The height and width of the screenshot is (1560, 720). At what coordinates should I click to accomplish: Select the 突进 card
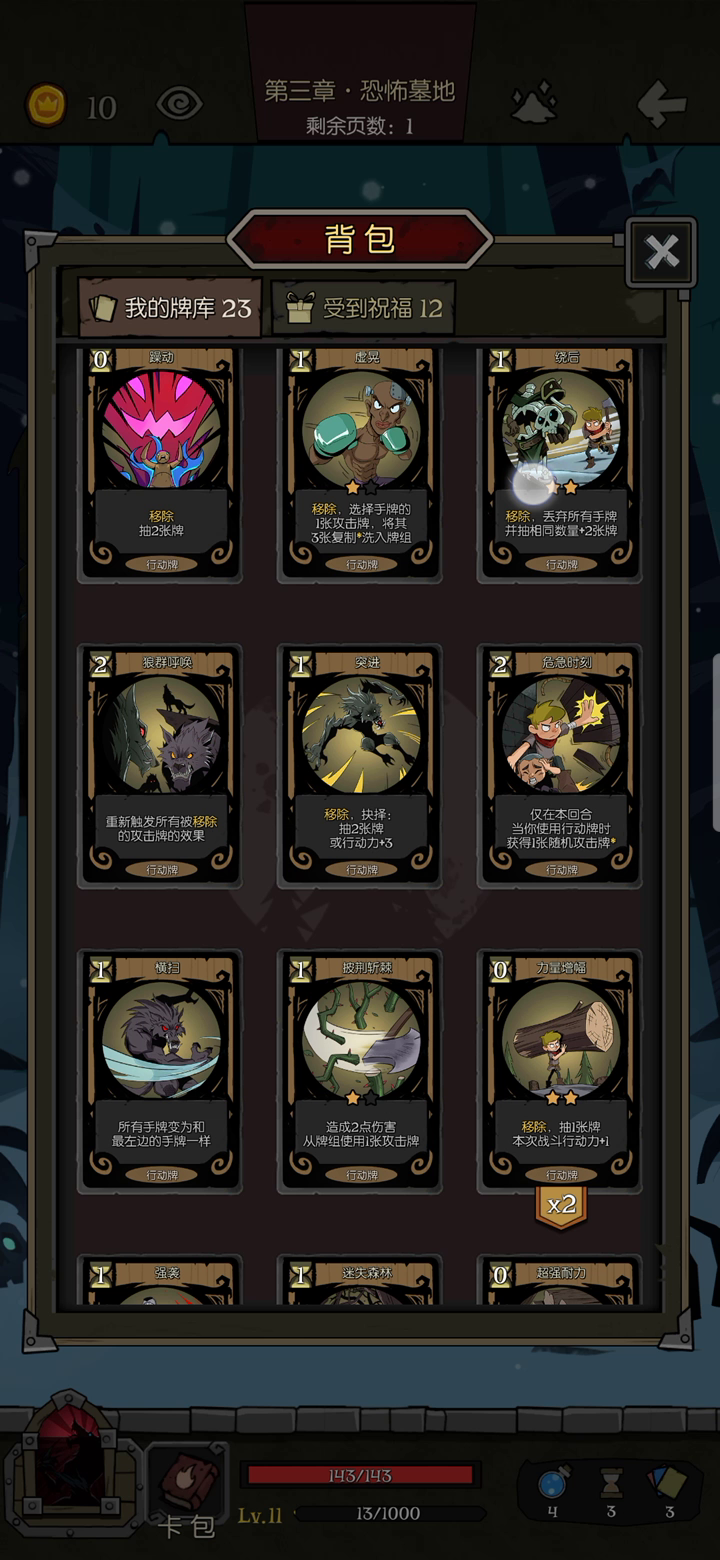coord(361,765)
